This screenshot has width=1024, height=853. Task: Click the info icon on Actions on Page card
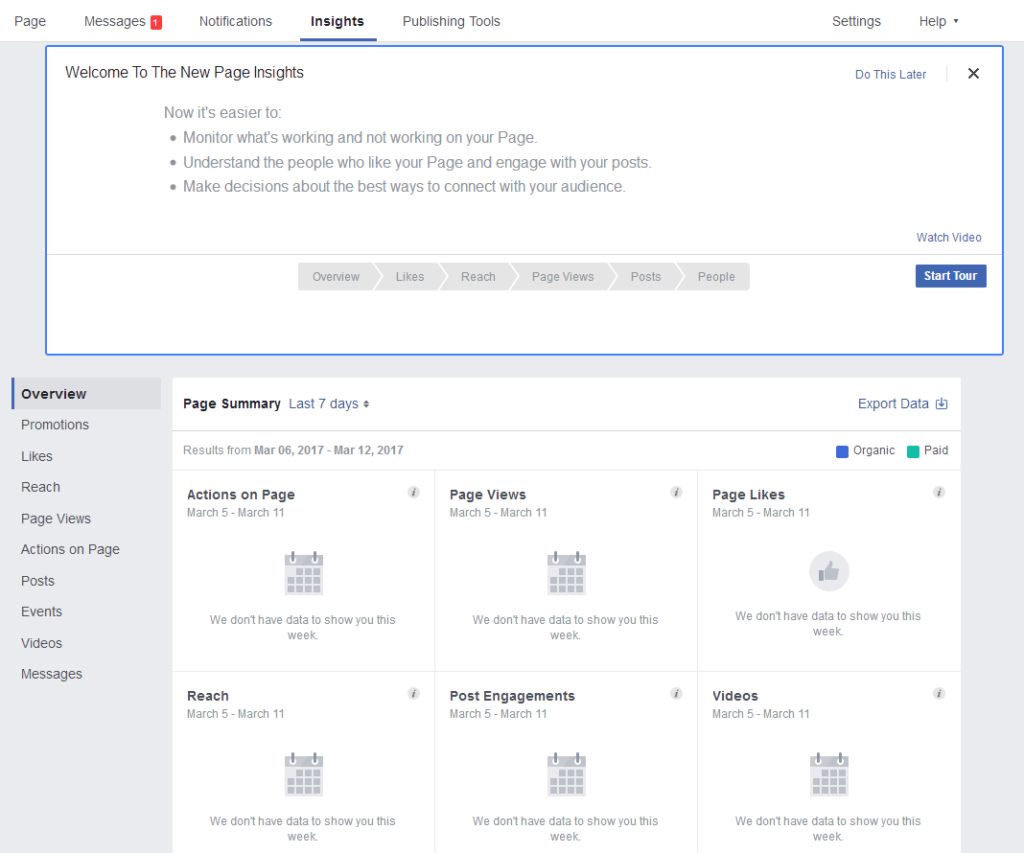pyautogui.click(x=414, y=492)
